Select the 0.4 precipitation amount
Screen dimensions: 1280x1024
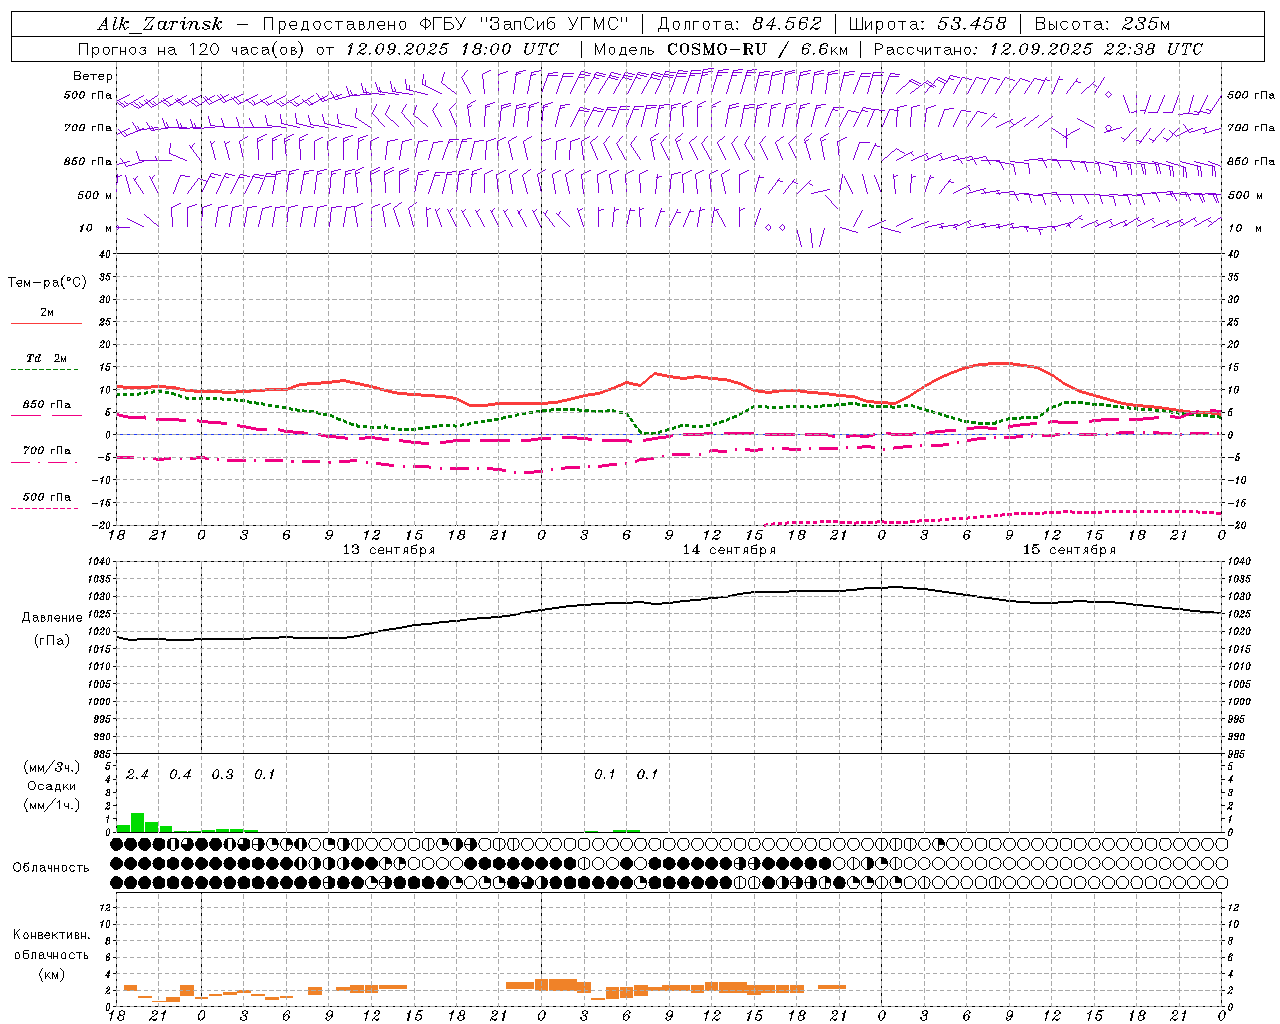180,774
